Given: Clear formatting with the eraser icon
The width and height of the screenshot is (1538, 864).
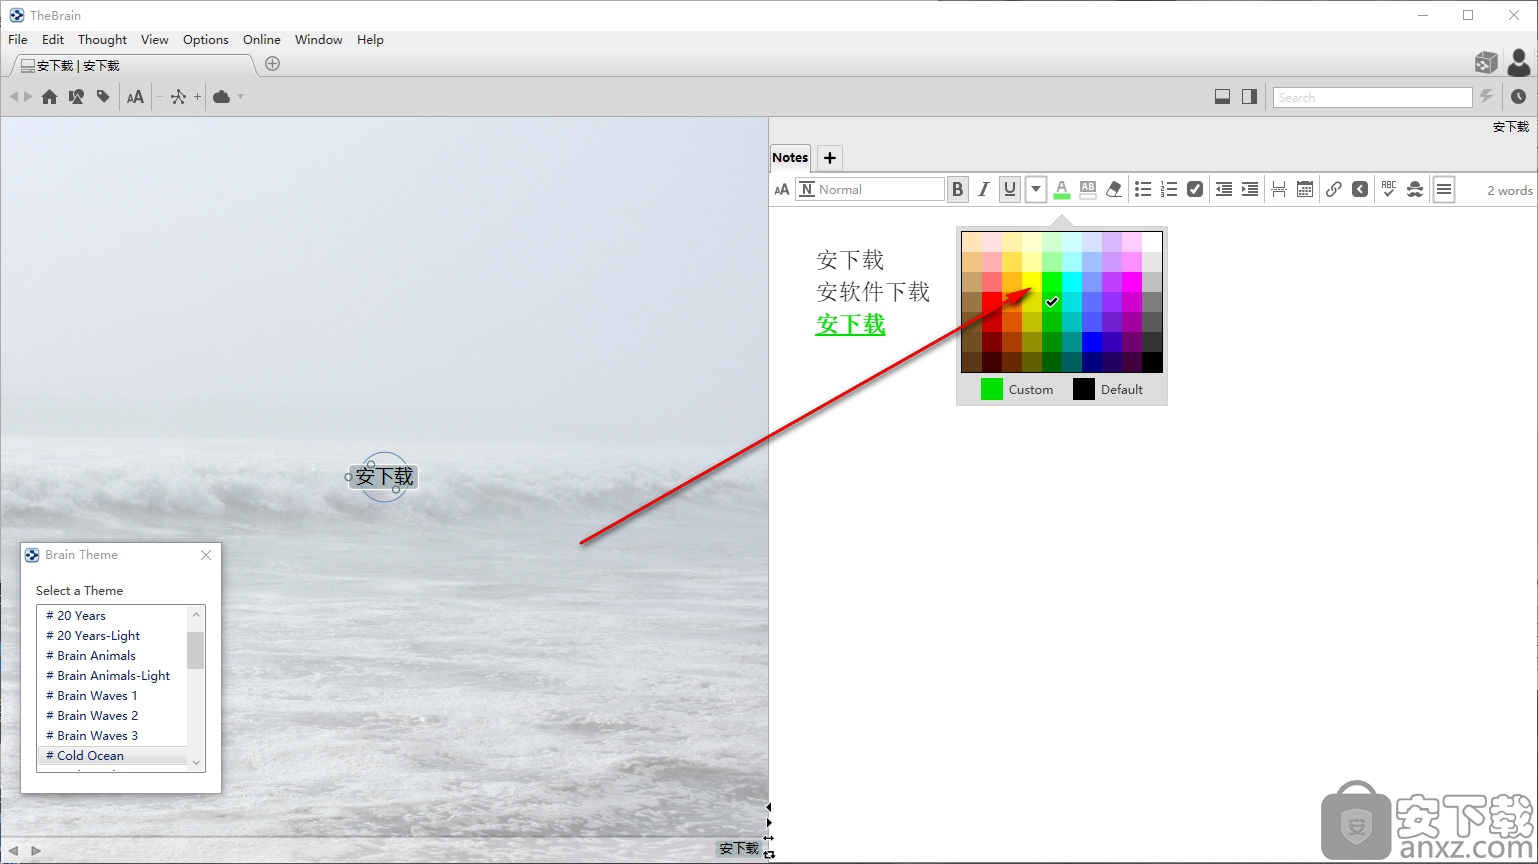Looking at the screenshot, I should tap(1114, 189).
